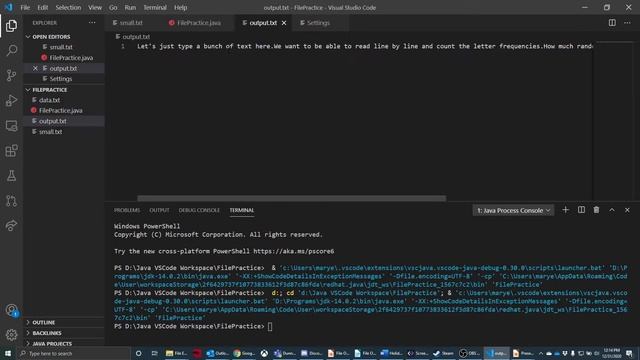The height and width of the screenshot is (360, 640).
Task: Open Task View on taskbar
Action: click(x=154, y=353)
